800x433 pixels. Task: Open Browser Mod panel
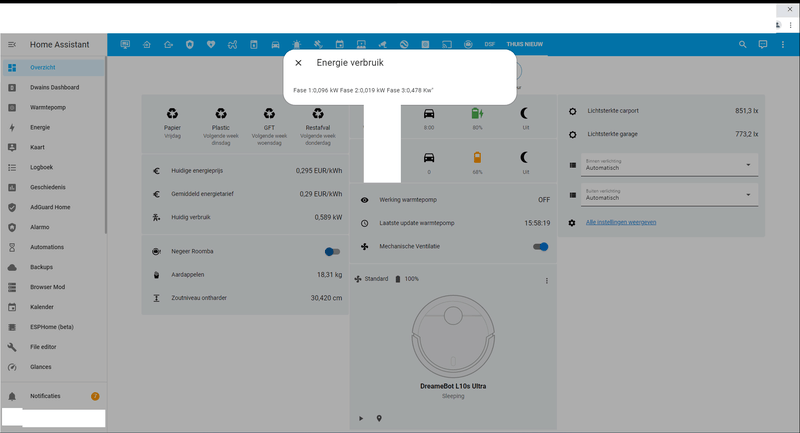click(54, 287)
